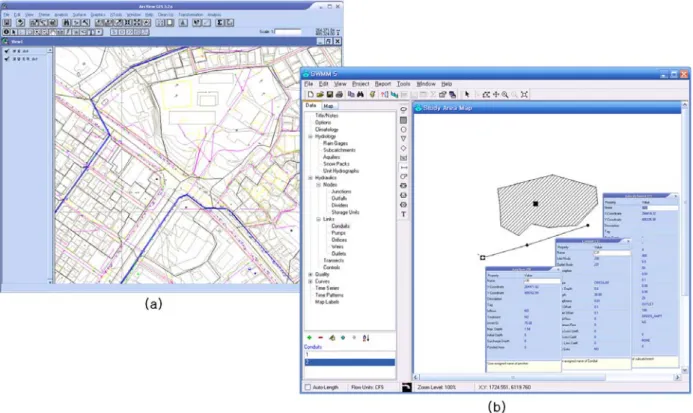Select Subcatchments in tree
693x413 pixels.
pos(339,150)
